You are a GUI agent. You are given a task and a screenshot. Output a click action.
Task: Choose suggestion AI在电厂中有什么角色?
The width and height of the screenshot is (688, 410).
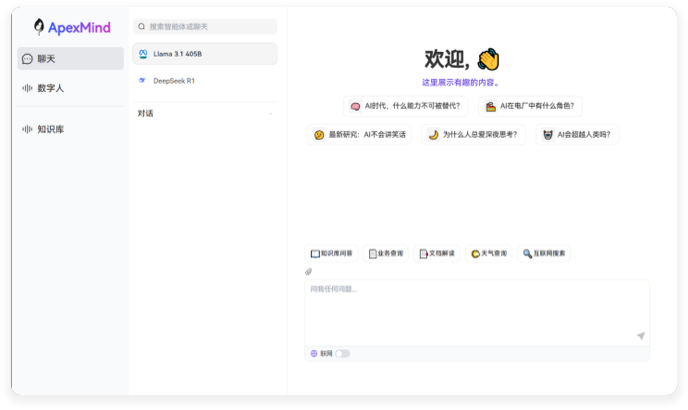530,106
